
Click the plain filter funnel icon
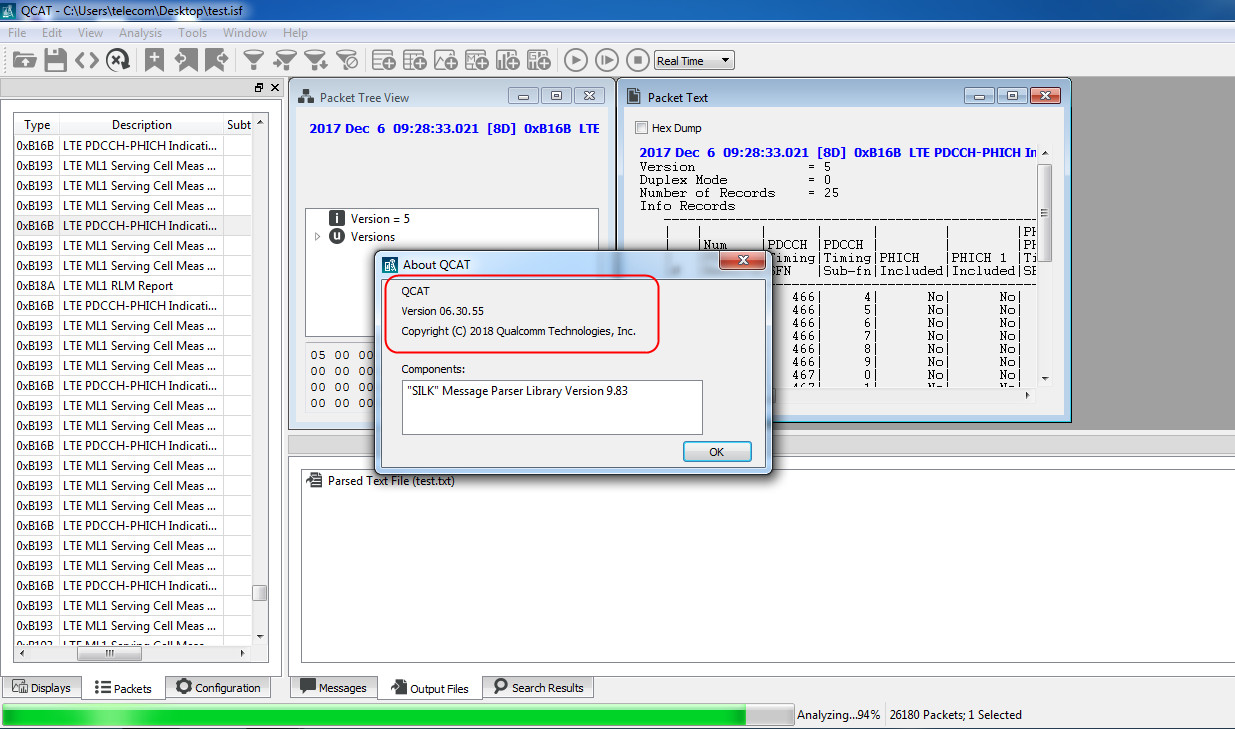(254, 60)
